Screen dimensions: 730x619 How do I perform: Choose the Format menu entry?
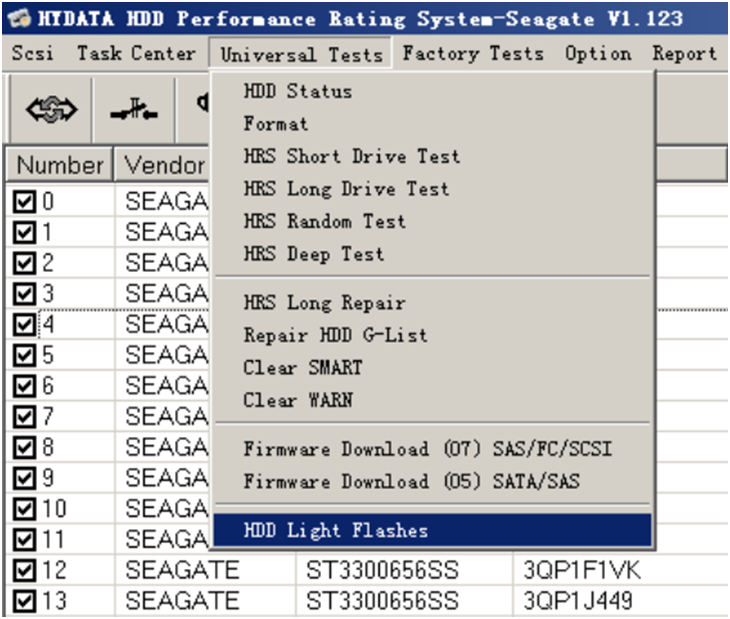click(x=433, y=124)
